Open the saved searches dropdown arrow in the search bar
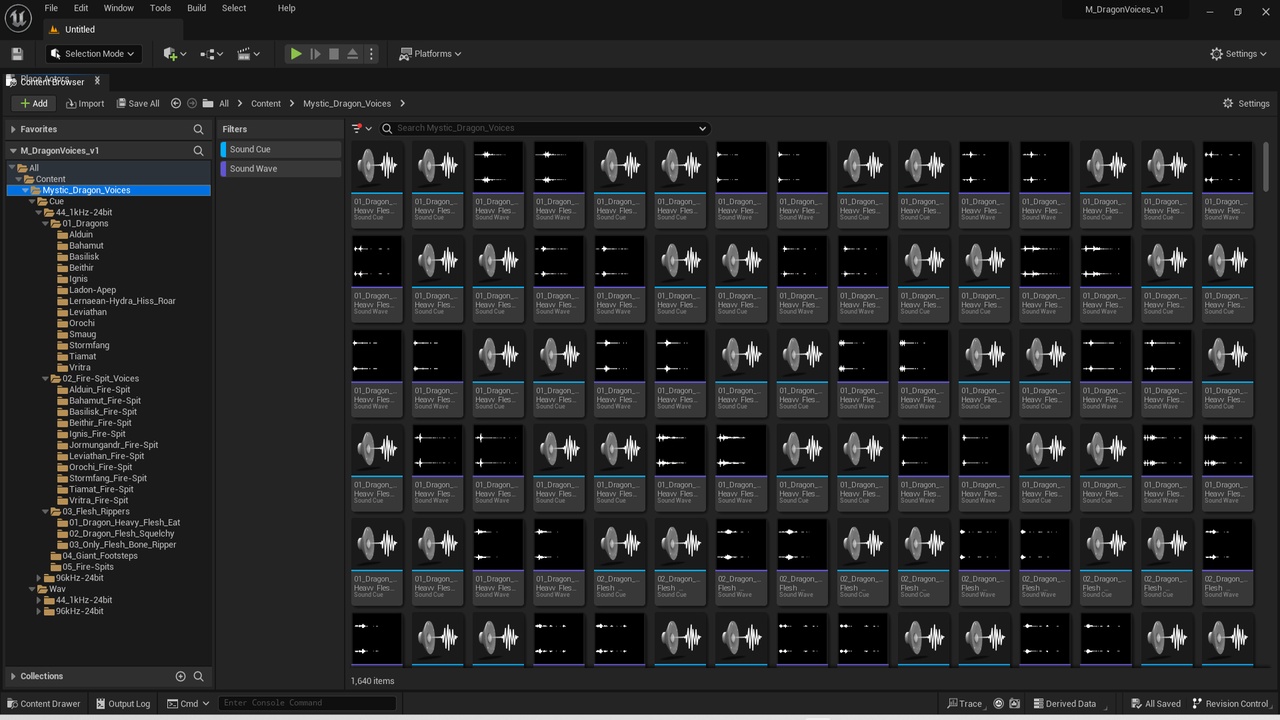 click(x=702, y=128)
